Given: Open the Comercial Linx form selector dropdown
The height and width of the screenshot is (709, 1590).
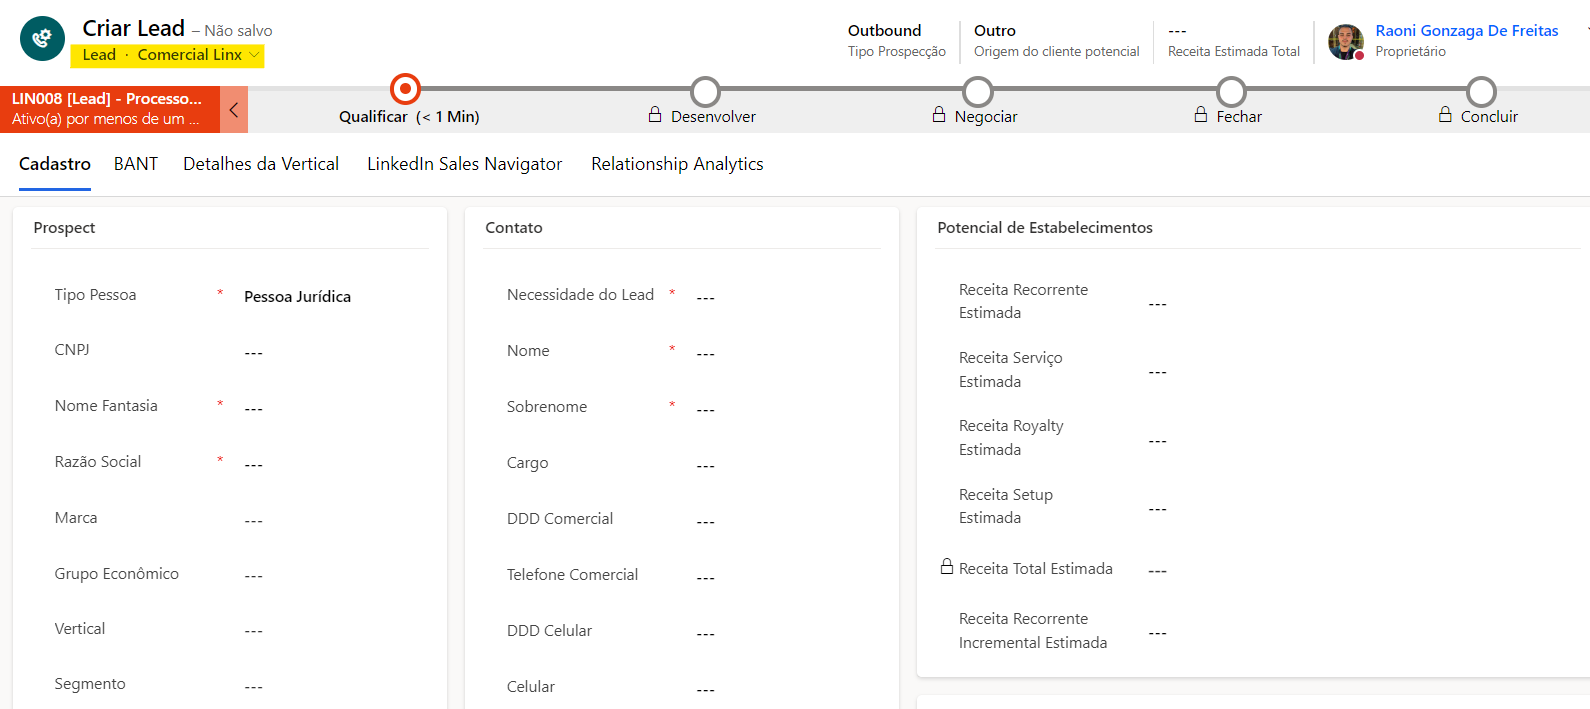Looking at the screenshot, I should coord(199,55).
